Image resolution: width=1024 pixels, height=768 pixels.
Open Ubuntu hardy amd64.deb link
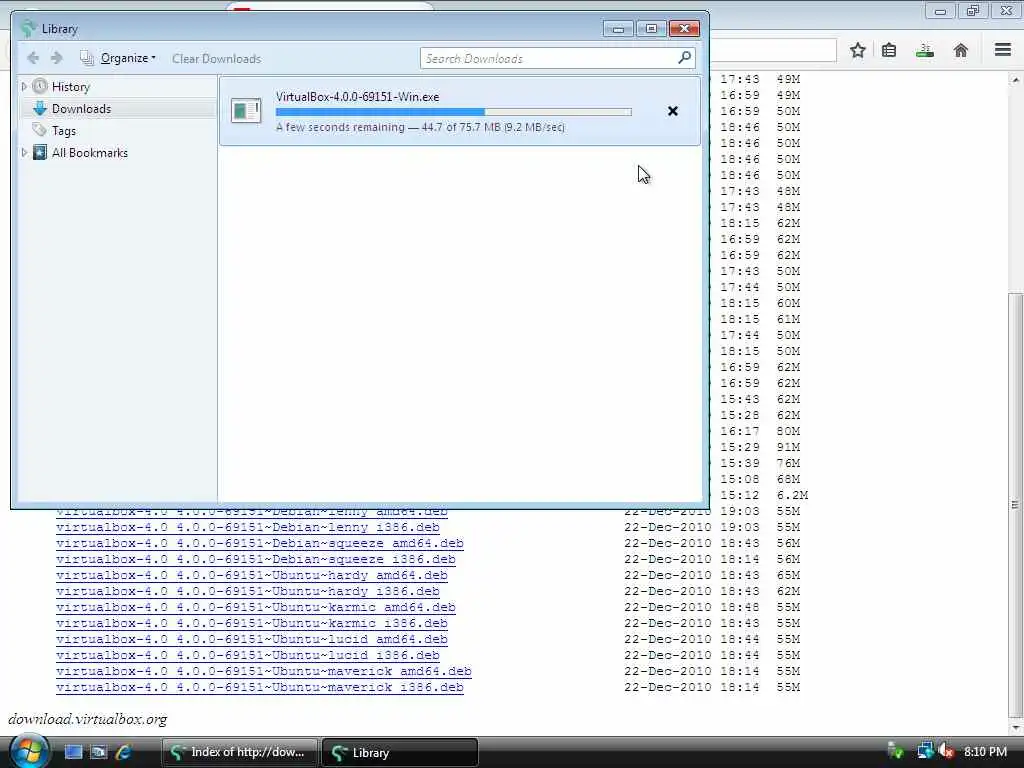tap(251, 575)
